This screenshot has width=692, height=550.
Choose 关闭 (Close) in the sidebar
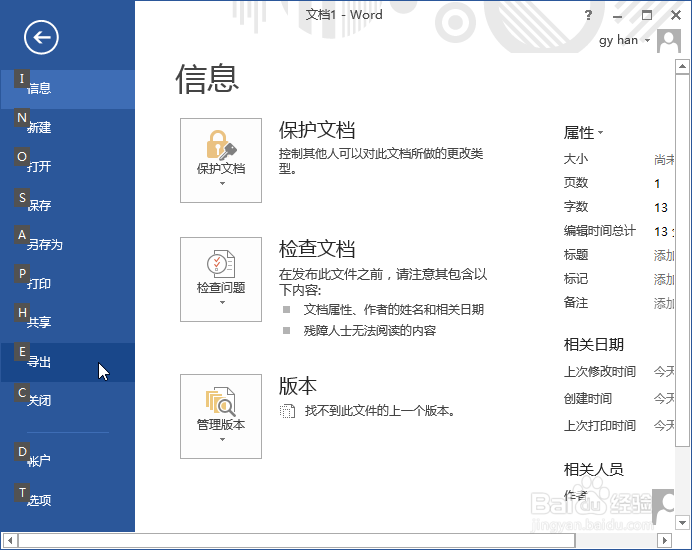coord(68,401)
